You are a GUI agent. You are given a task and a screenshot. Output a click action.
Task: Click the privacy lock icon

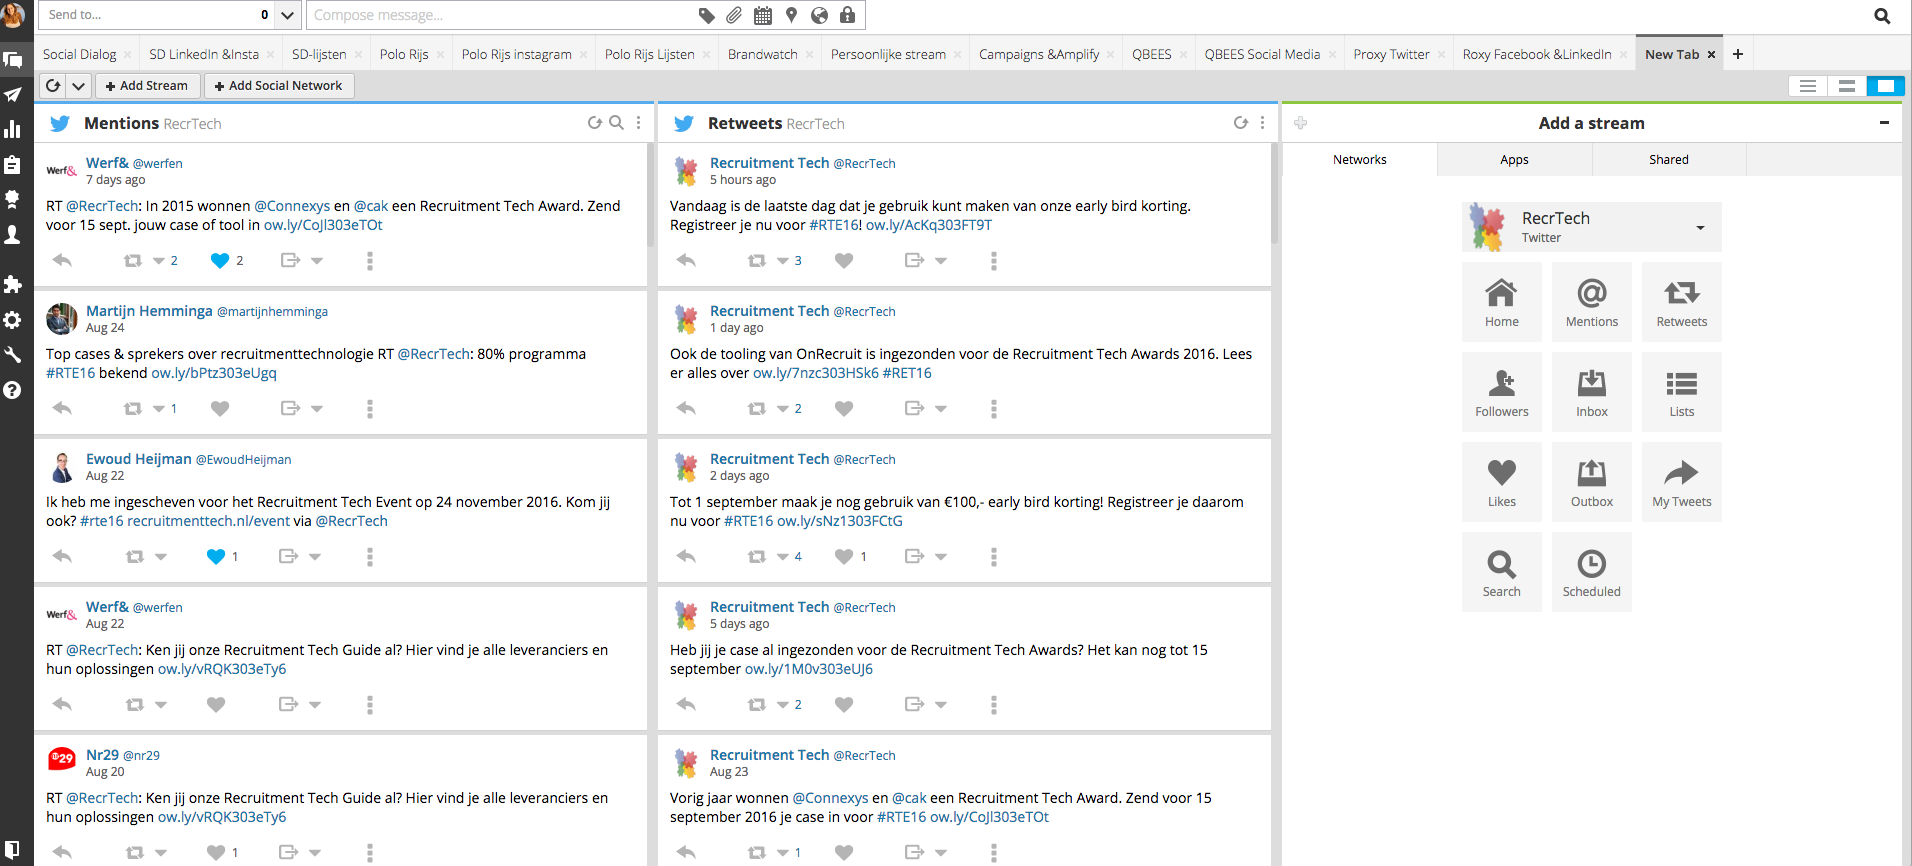847,15
